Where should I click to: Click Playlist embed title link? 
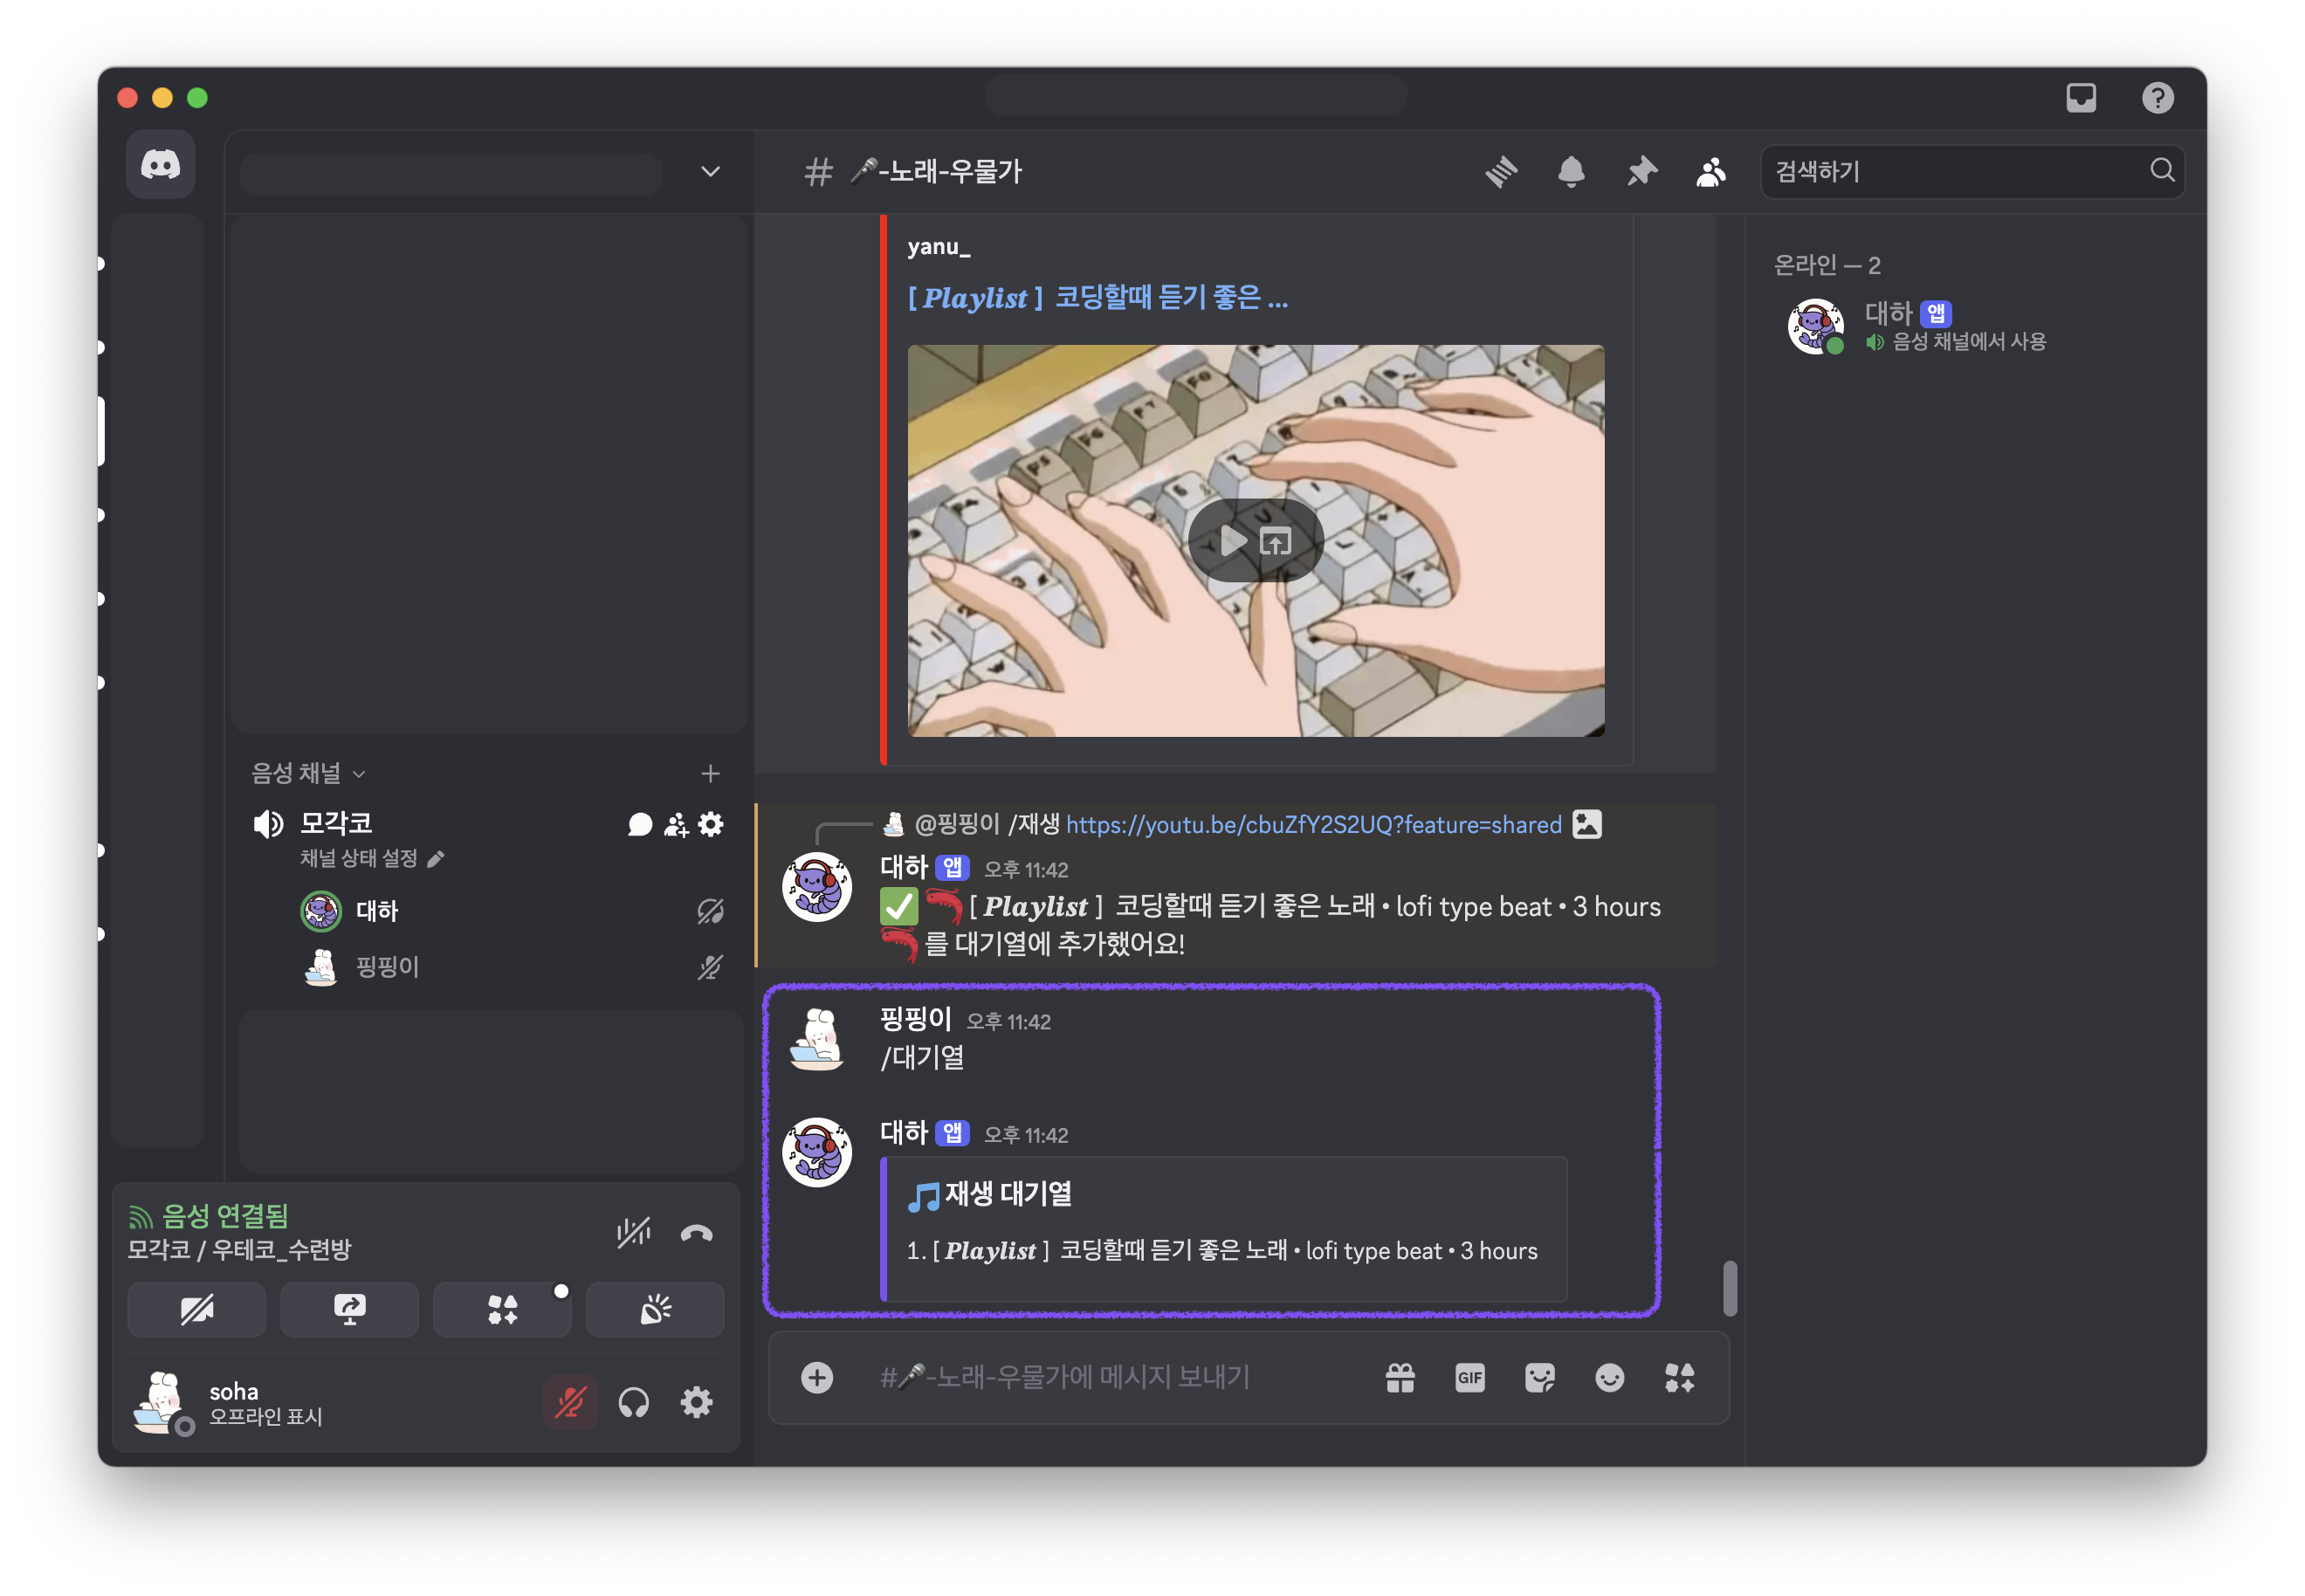(1098, 298)
